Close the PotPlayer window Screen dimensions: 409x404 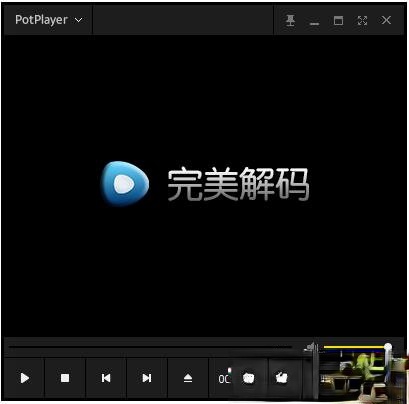[386, 20]
